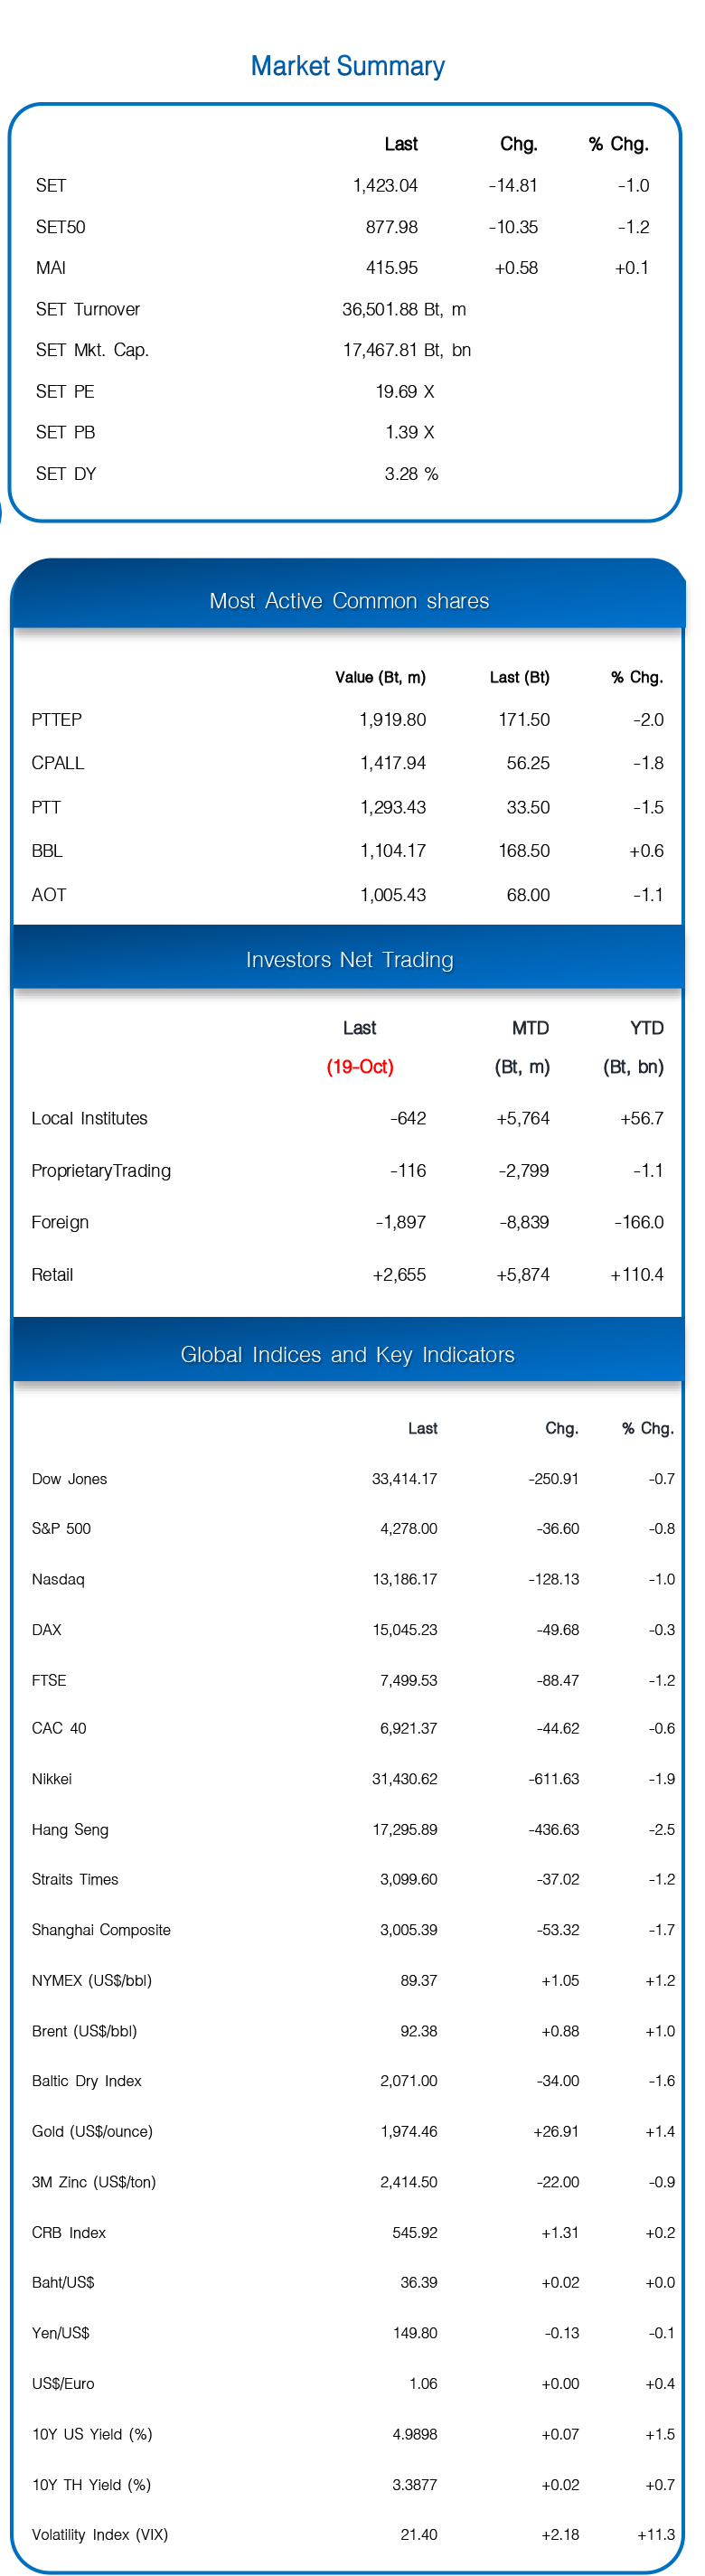Select the MAI index row
Viewport: 705px width, 2576px height.
tap(342, 268)
